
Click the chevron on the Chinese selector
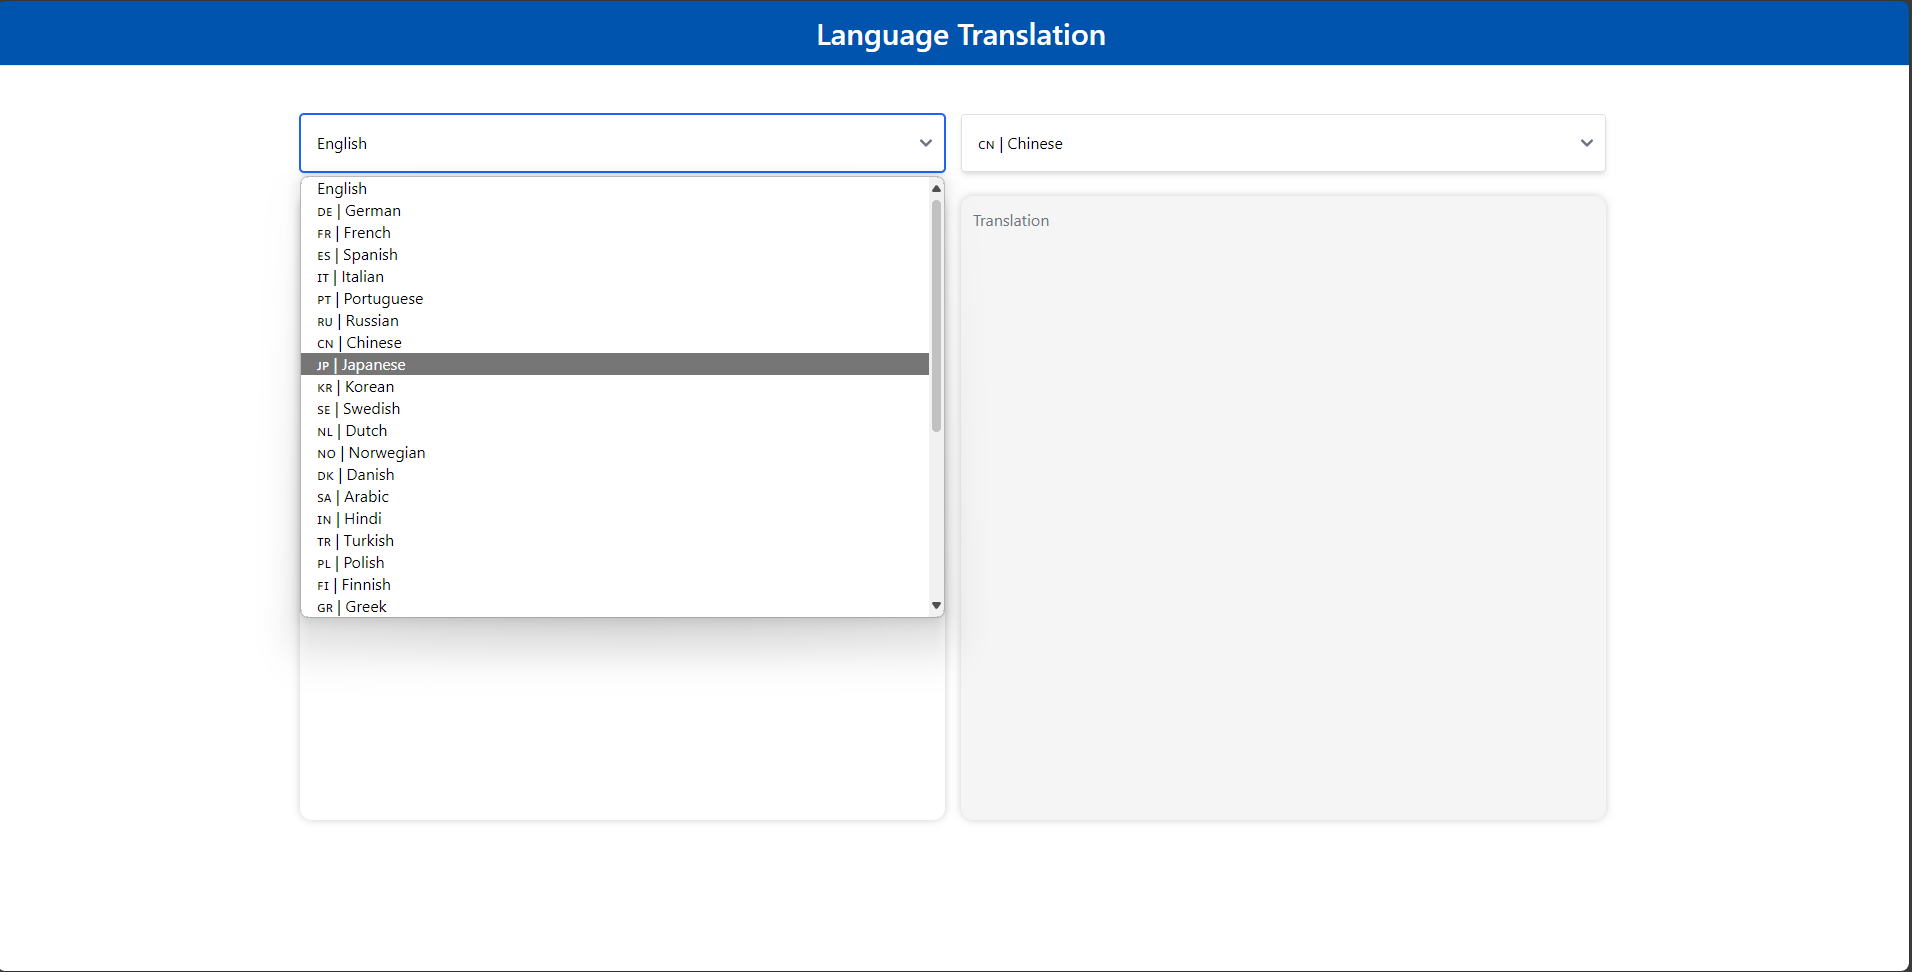tap(1586, 143)
